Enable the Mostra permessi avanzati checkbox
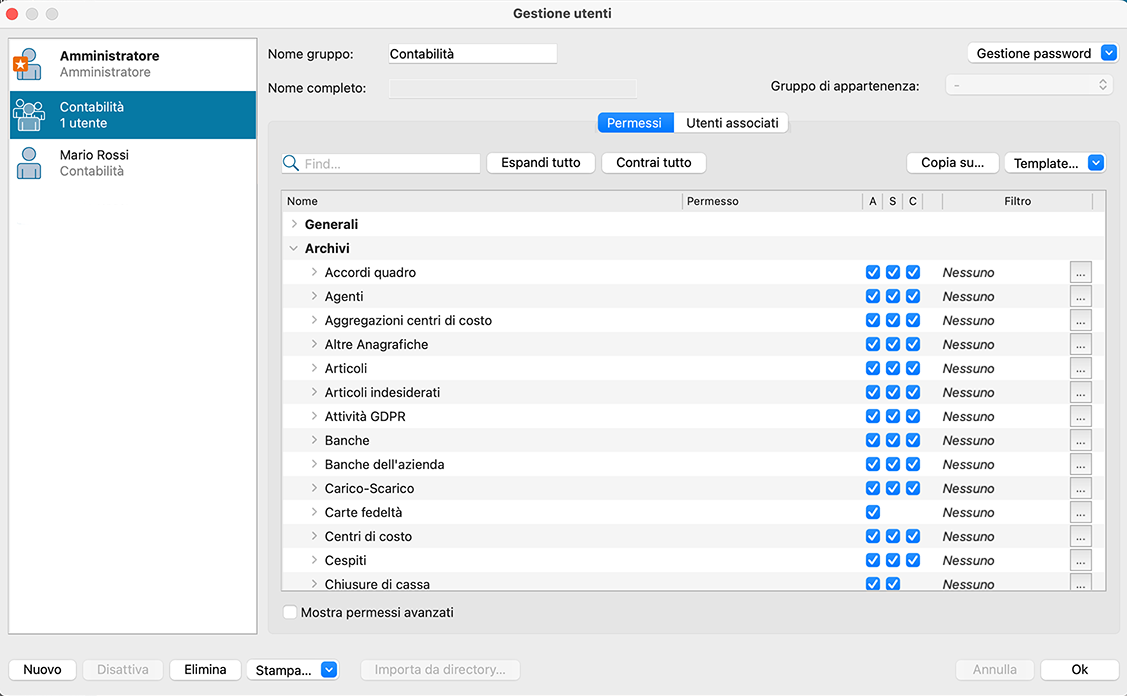 tap(290, 612)
